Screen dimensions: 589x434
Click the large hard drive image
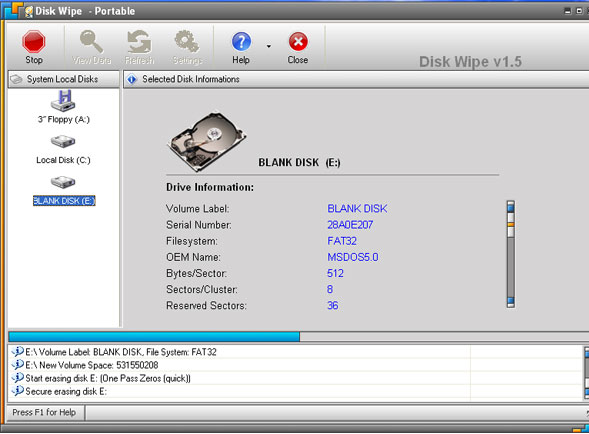pyautogui.click(x=206, y=141)
